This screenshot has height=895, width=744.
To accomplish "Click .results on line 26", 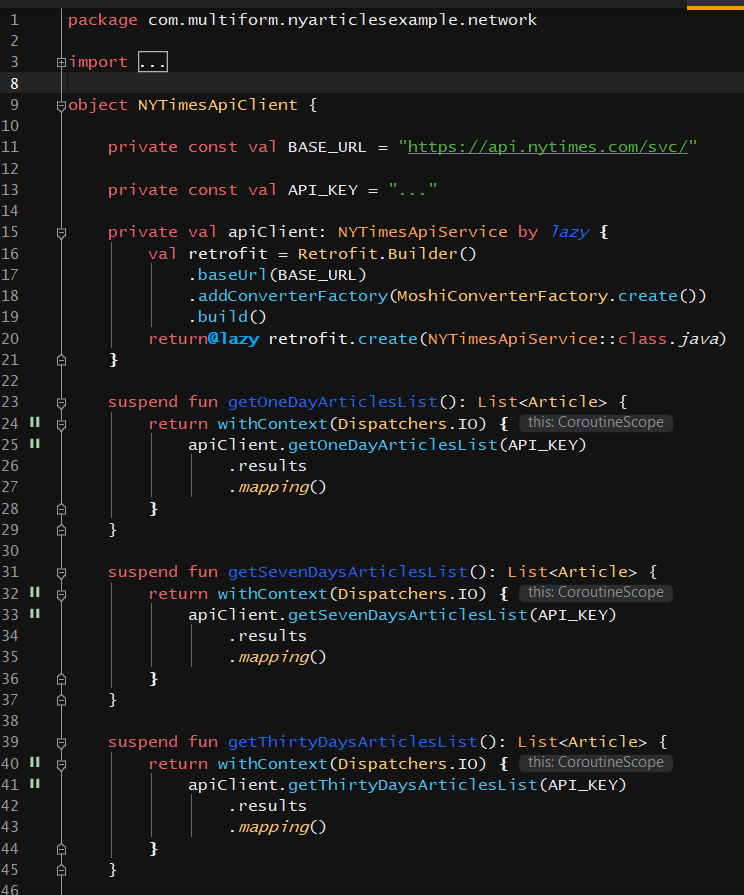I will point(267,466).
